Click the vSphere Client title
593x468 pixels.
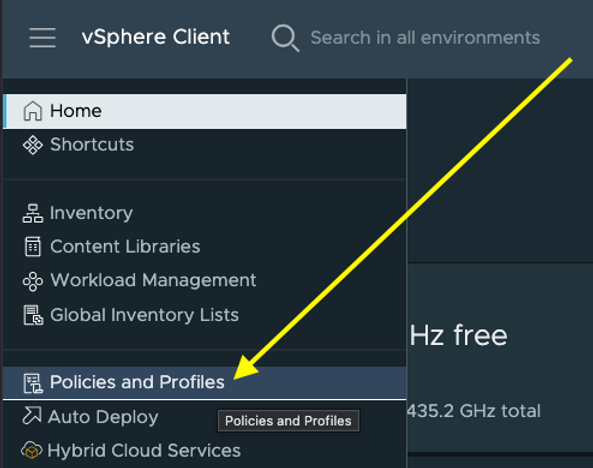pos(155,37)
